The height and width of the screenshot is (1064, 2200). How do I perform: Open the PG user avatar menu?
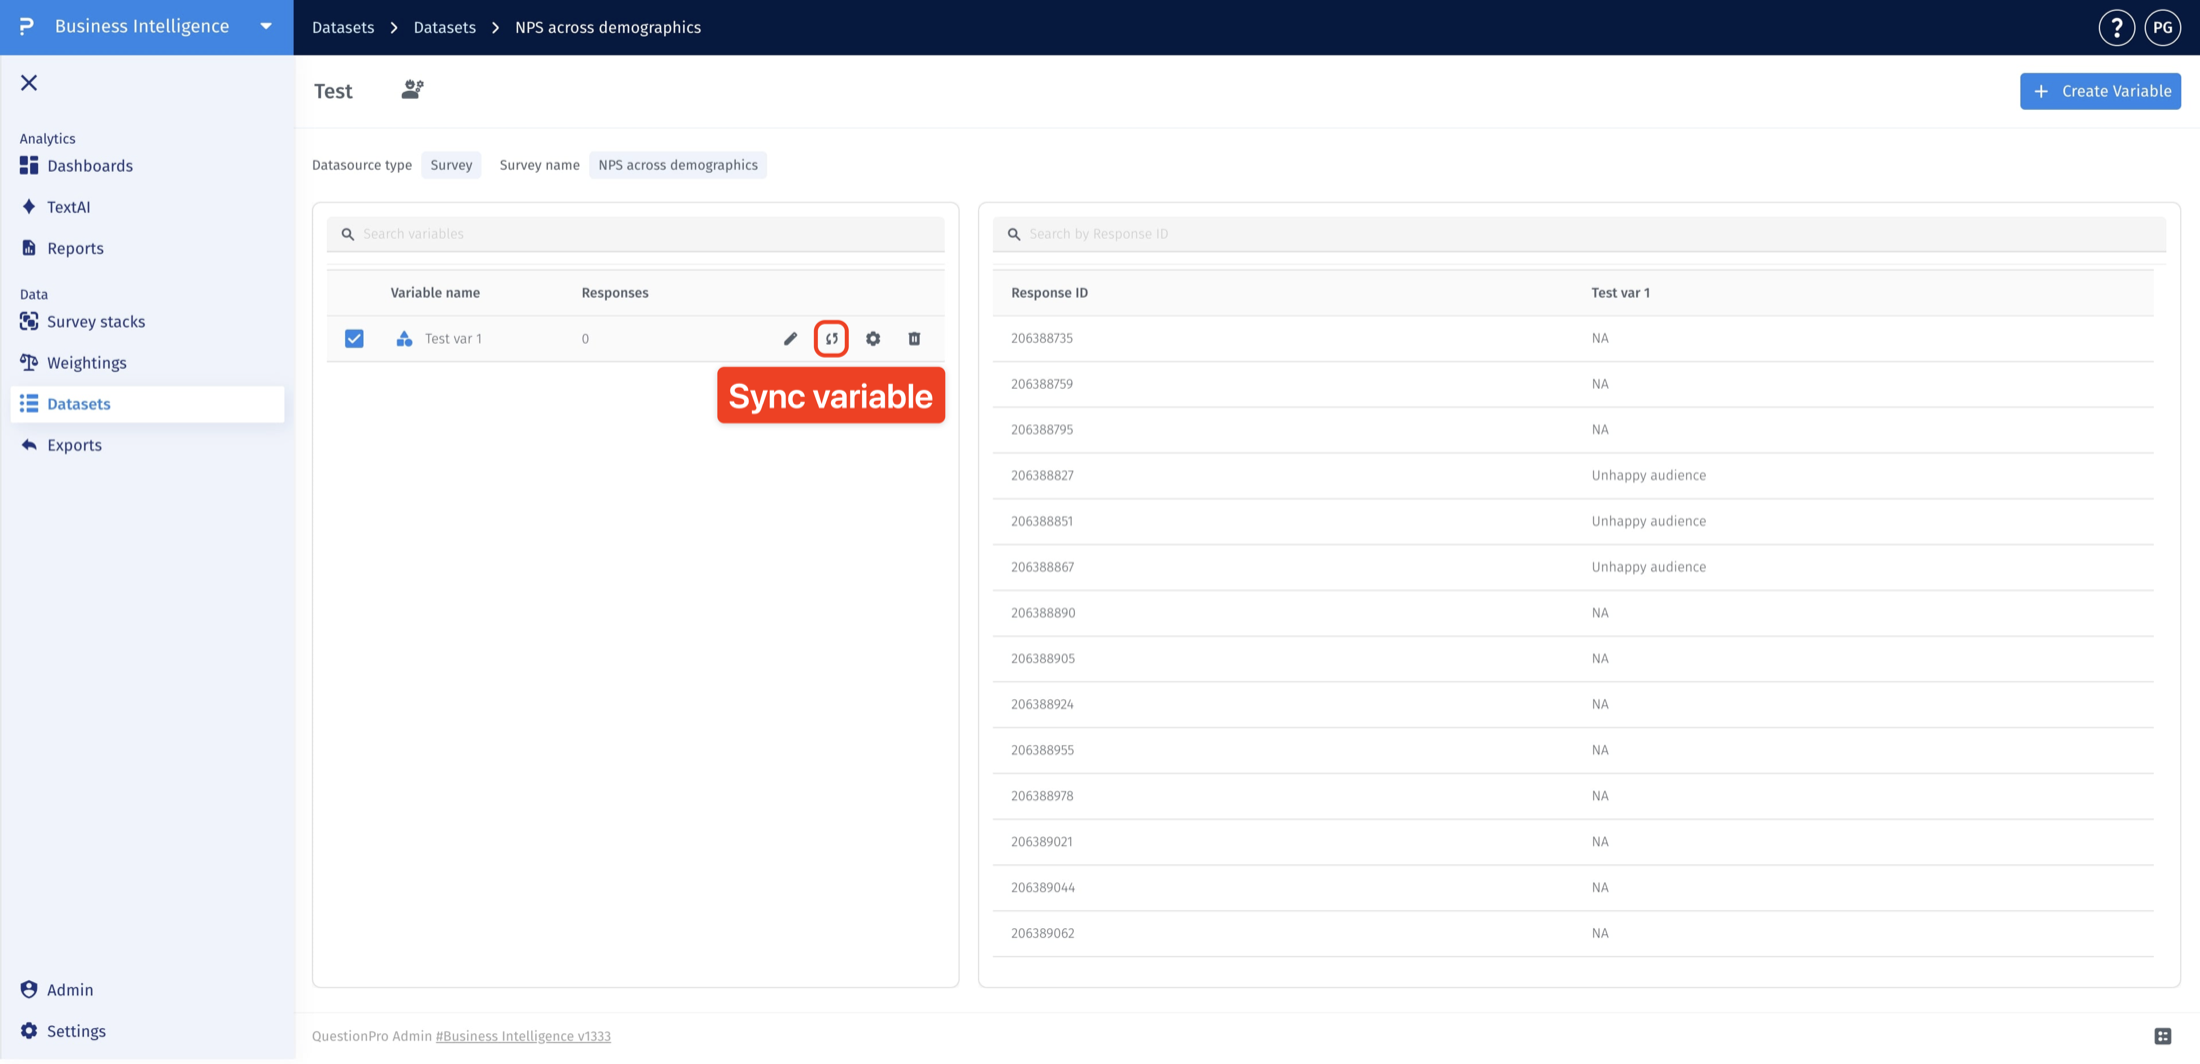pos(2162,28)
